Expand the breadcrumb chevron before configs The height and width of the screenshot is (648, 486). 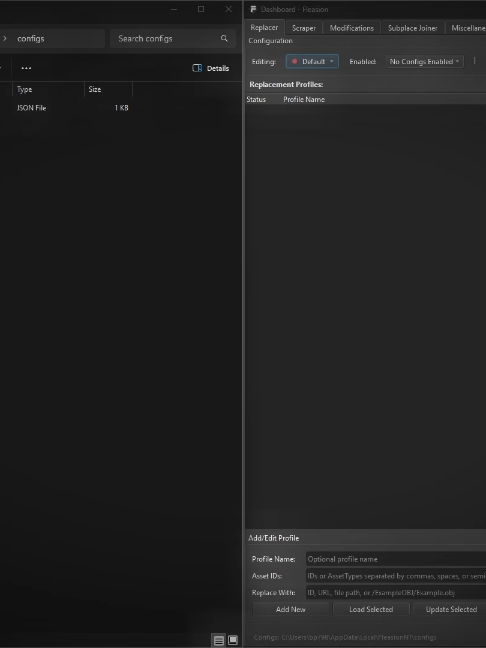point(5,38)
